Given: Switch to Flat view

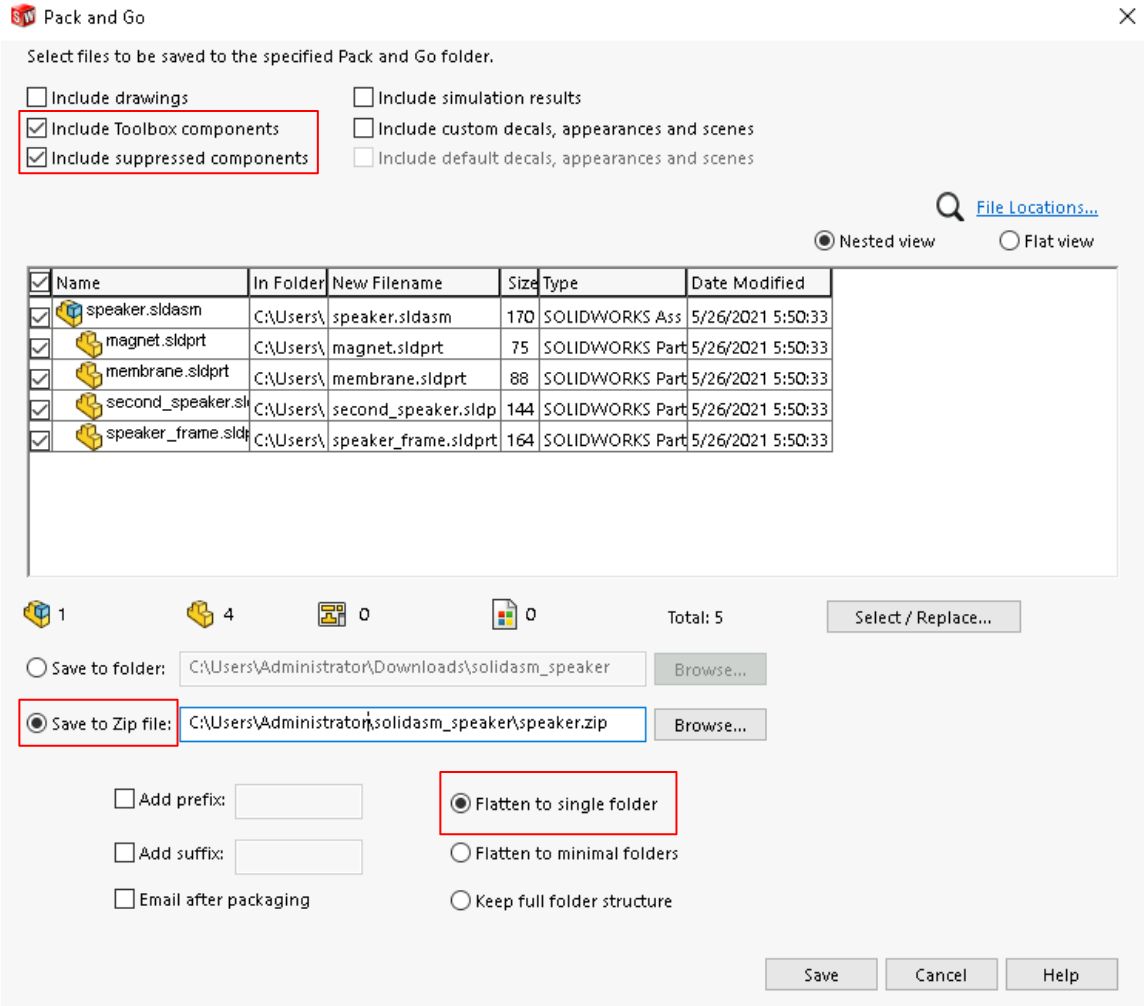Looking at the screenshot, I should [x=1009, y=240].
